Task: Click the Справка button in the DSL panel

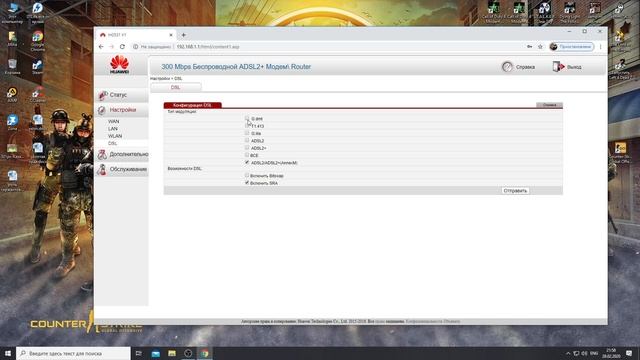Action: coord(549,105)
